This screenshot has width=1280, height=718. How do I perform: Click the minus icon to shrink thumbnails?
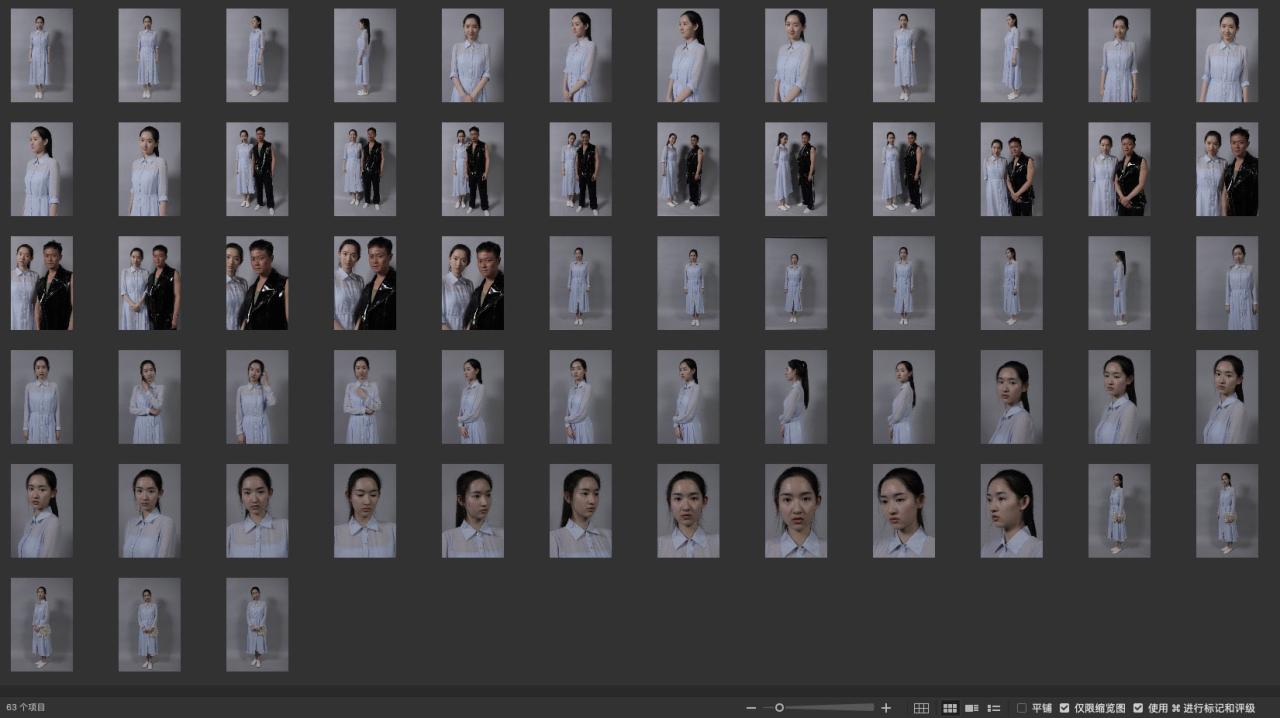coord(751,708)
